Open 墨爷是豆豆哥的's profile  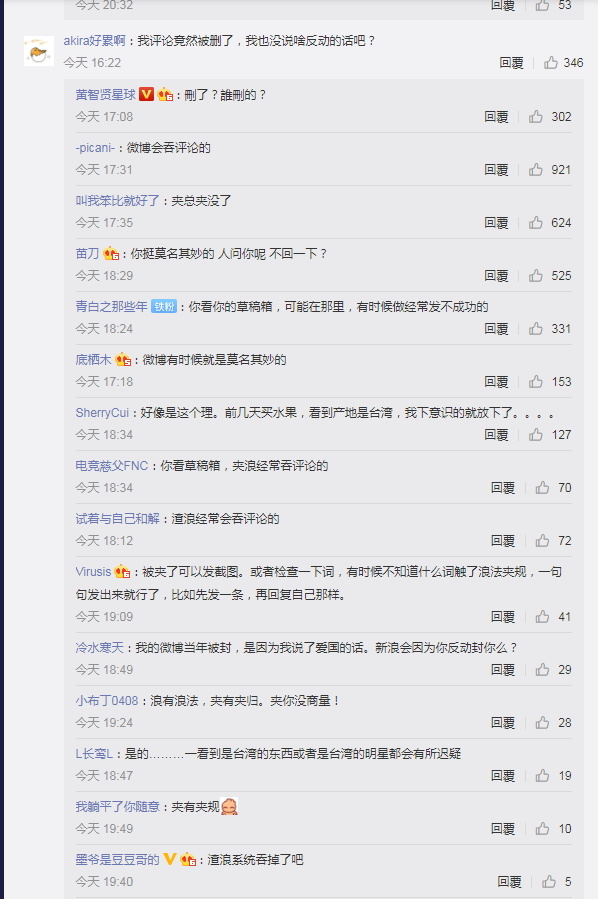point(118,859)
